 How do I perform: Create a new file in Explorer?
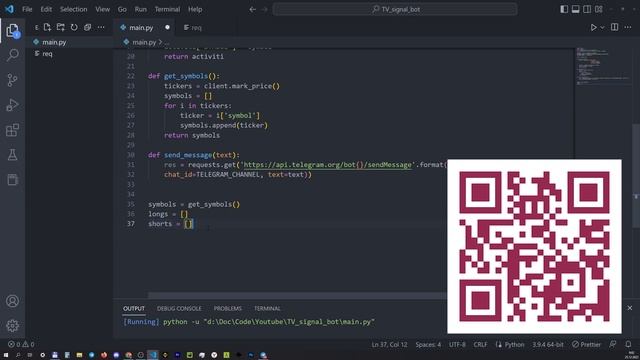point(47,27)
